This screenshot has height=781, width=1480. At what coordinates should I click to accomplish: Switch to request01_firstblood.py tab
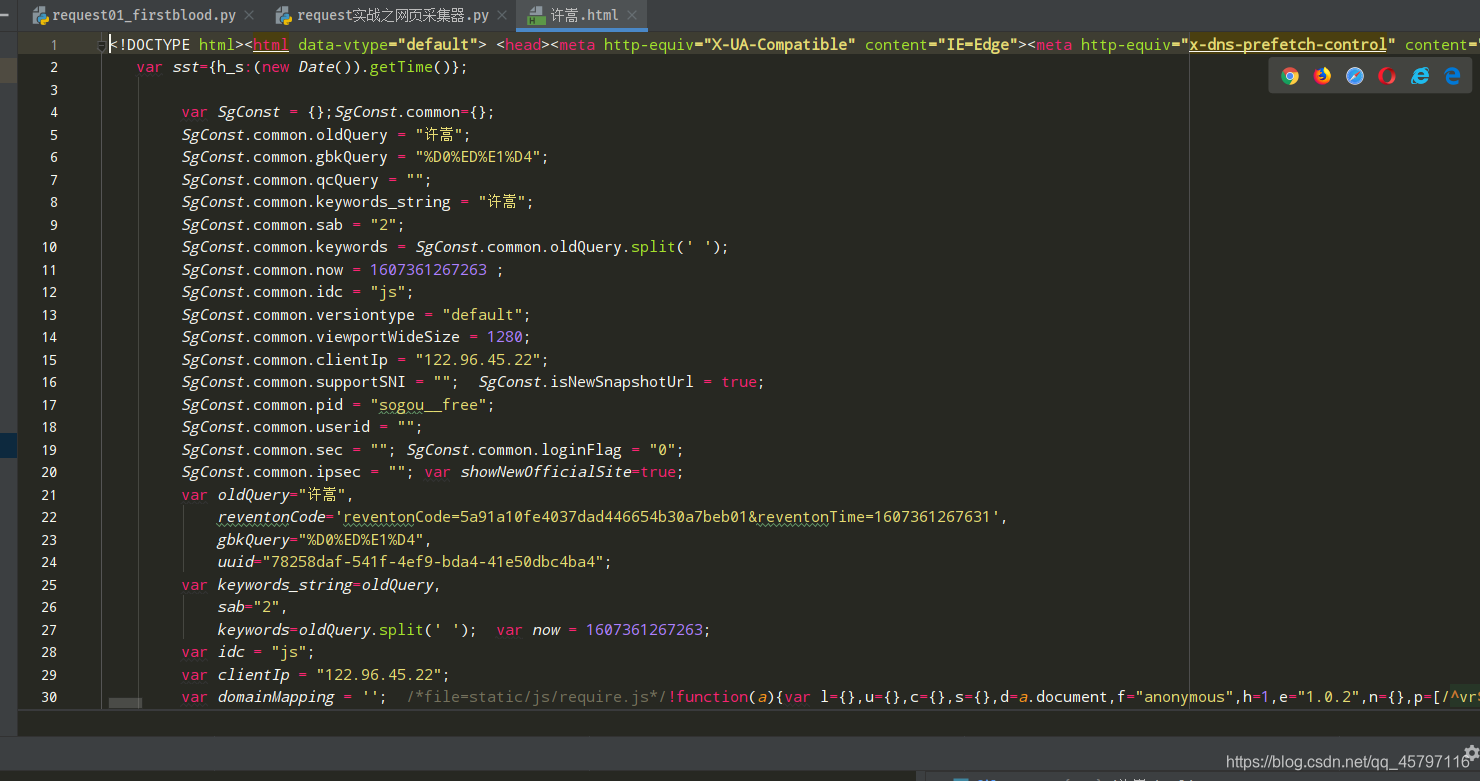pyautogui.click(x=144, y=15)
